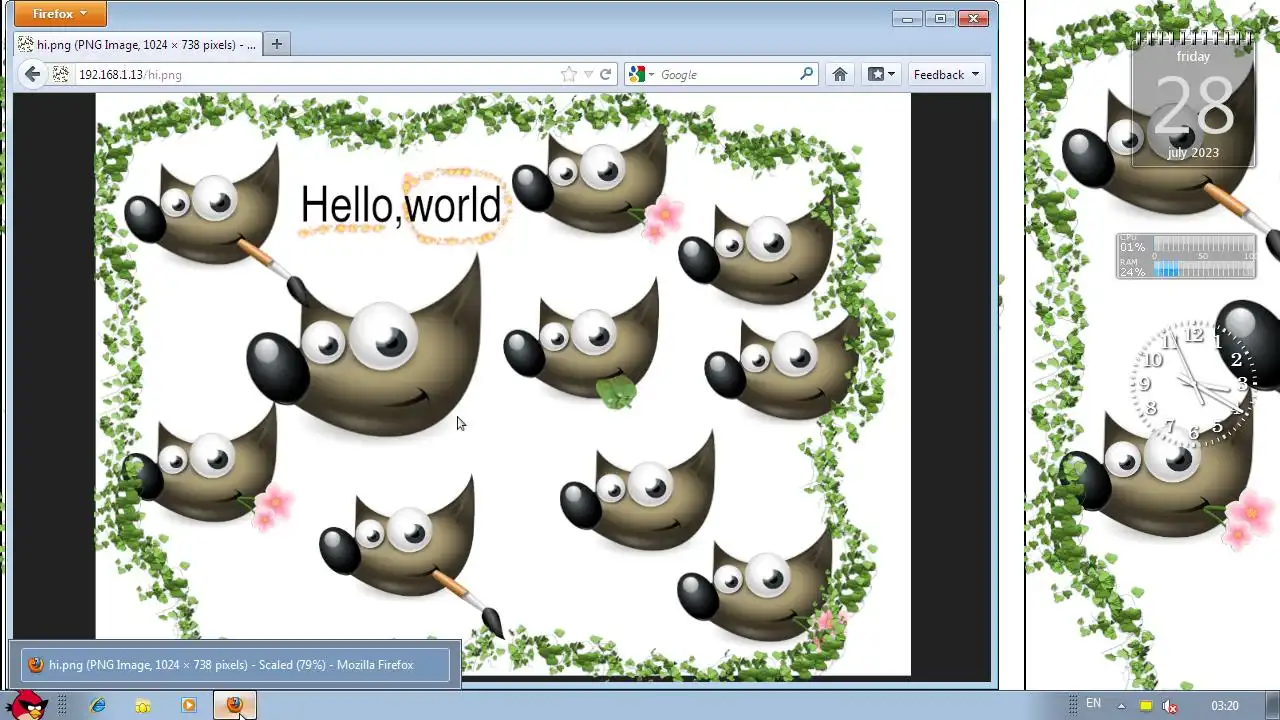
Task: Open the URL history dropdown arrow
Action: click(589, 74)
